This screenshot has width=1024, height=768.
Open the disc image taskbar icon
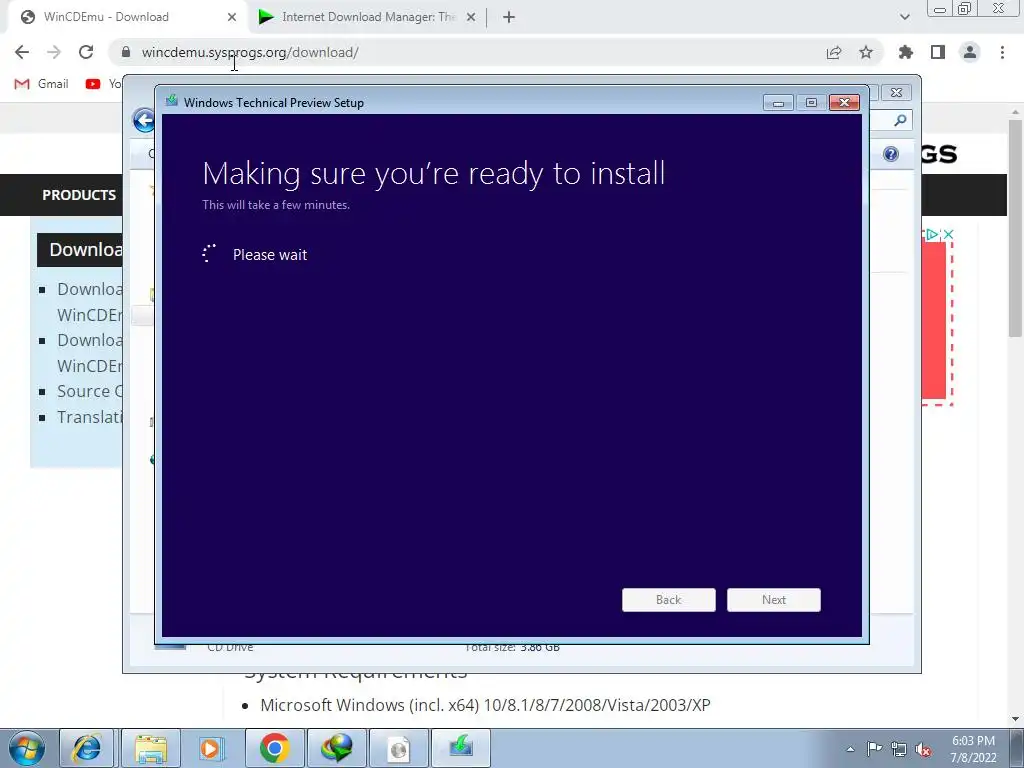pyautogui.click(x=398, y=748)
